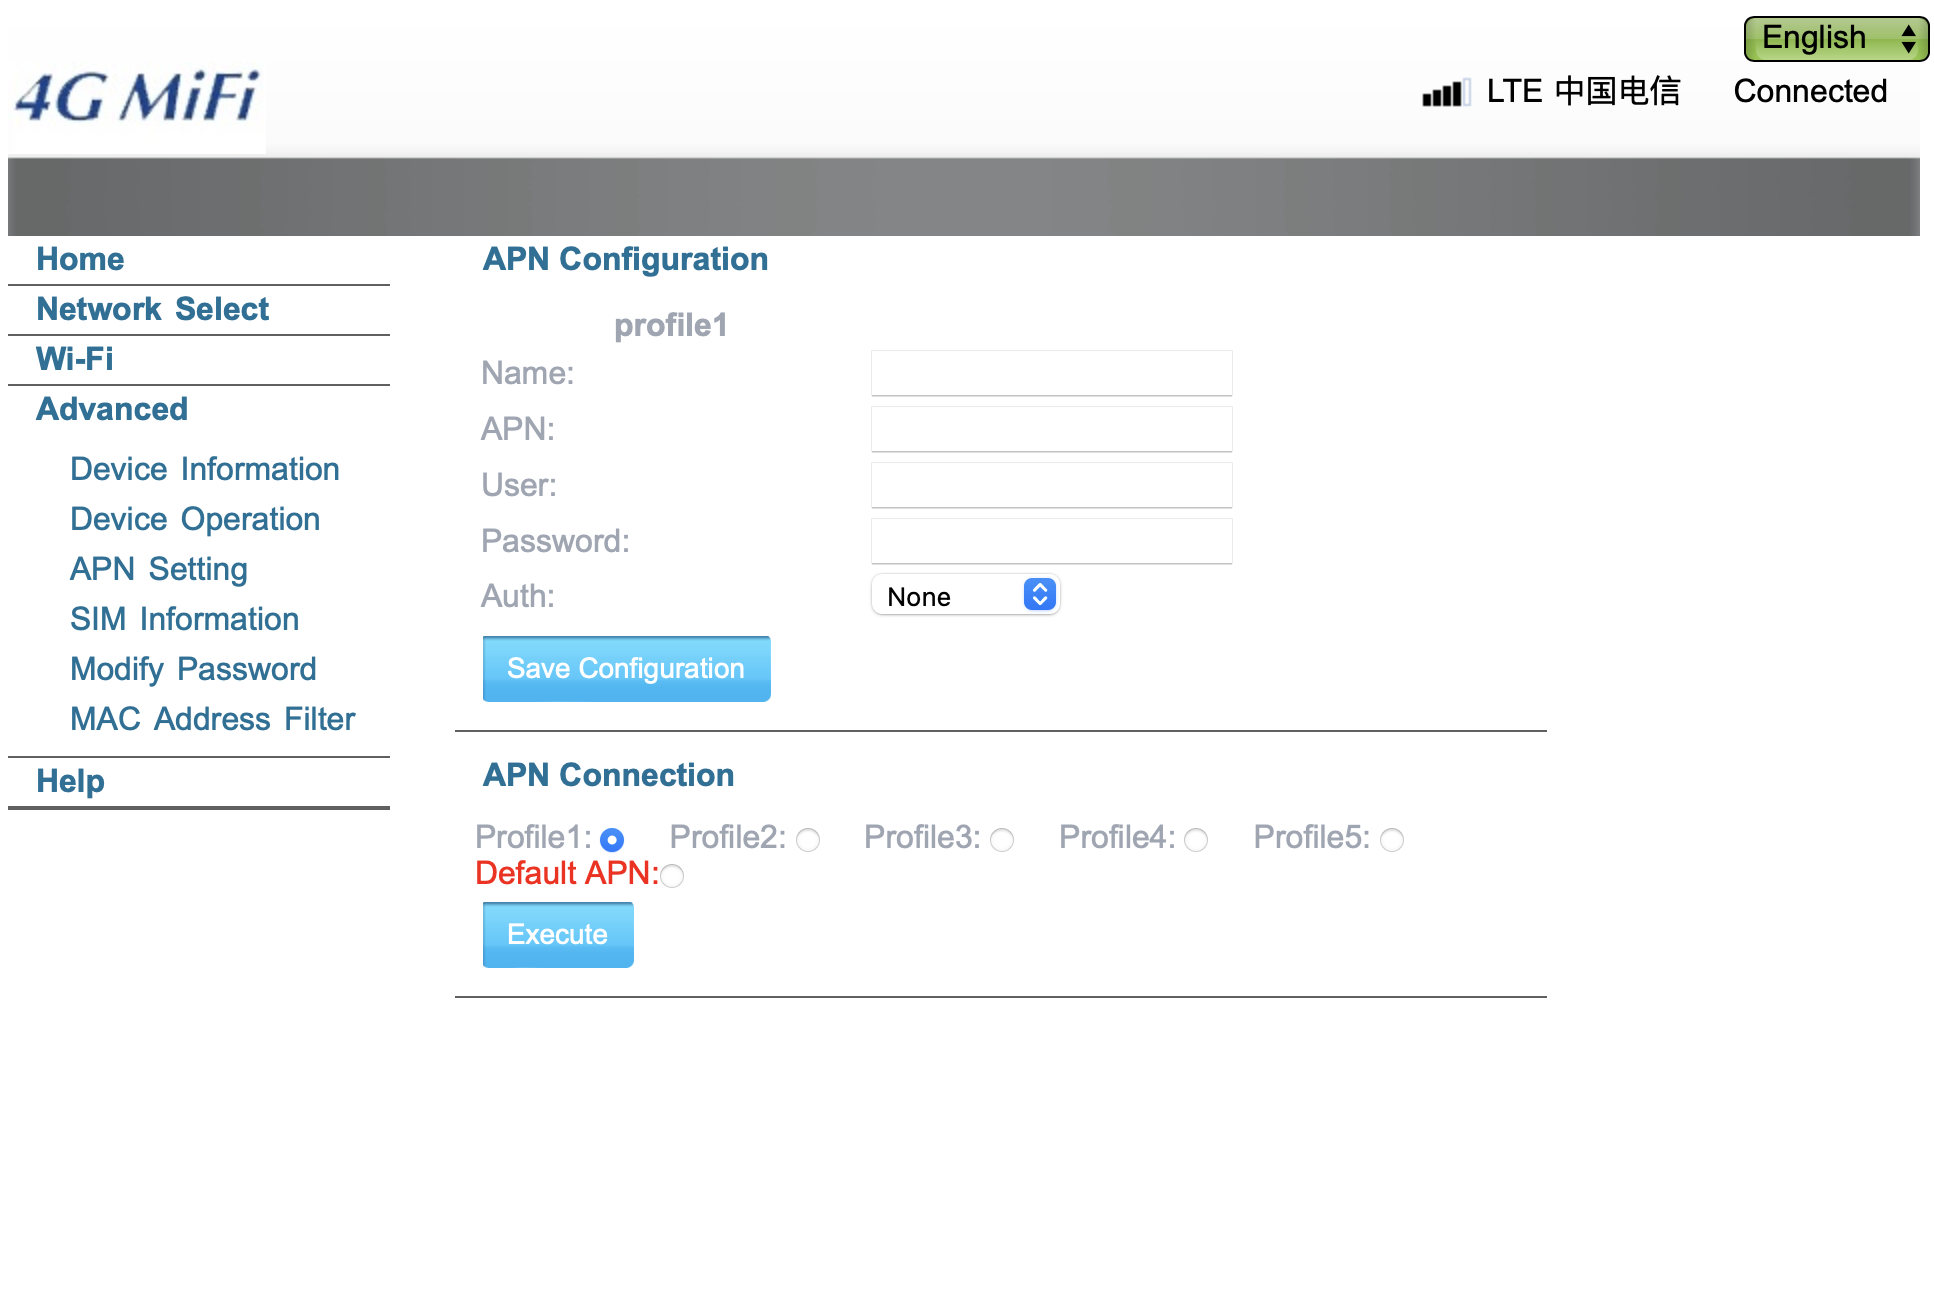
Task: Select the Profile2 radio button
Action: point(808,840)
